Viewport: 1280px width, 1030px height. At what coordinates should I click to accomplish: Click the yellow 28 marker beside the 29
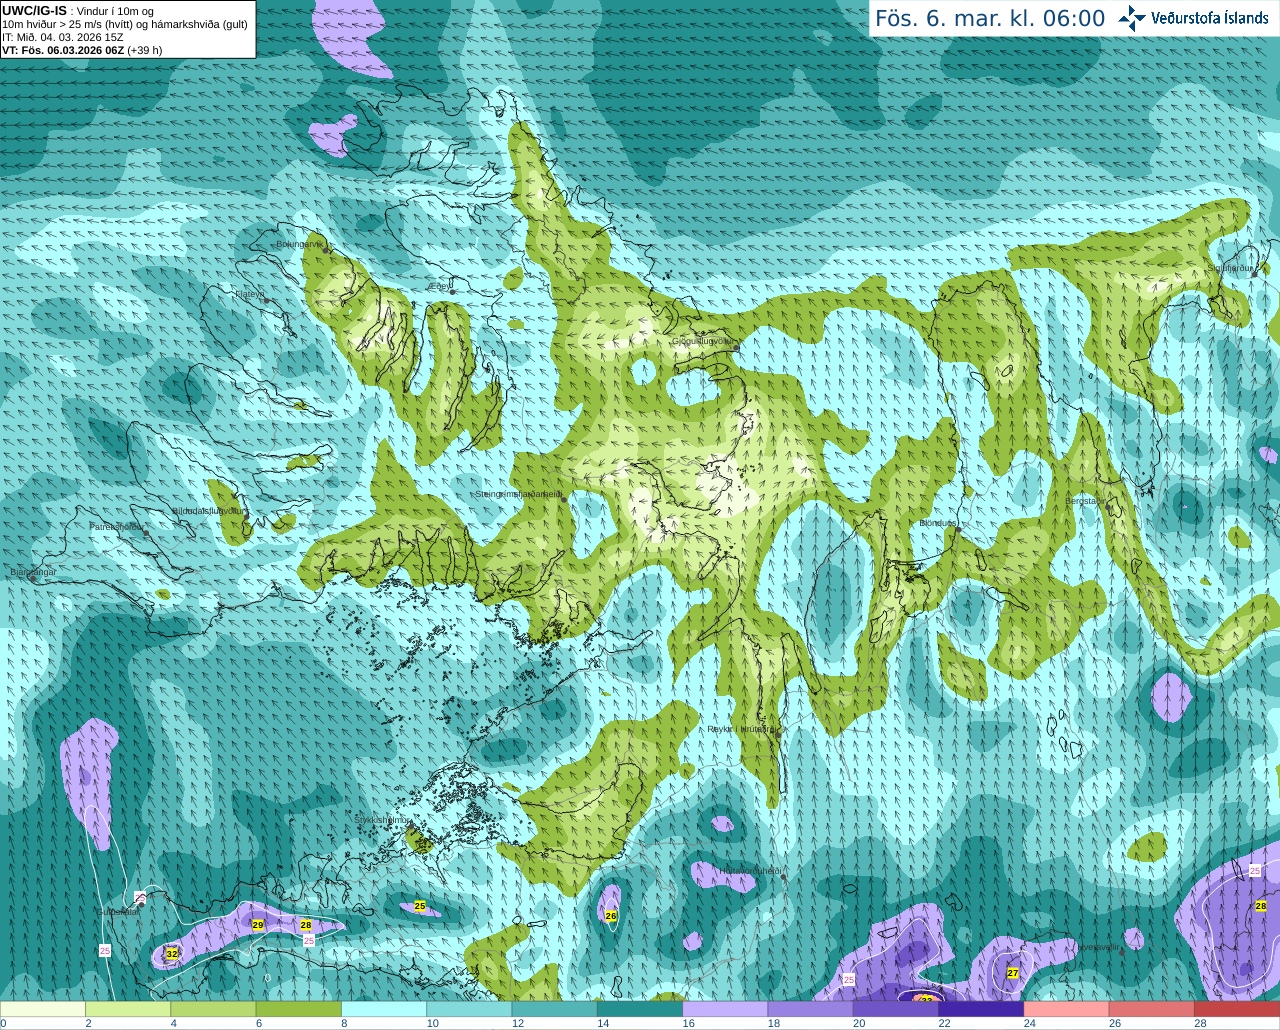click(306, 926)
